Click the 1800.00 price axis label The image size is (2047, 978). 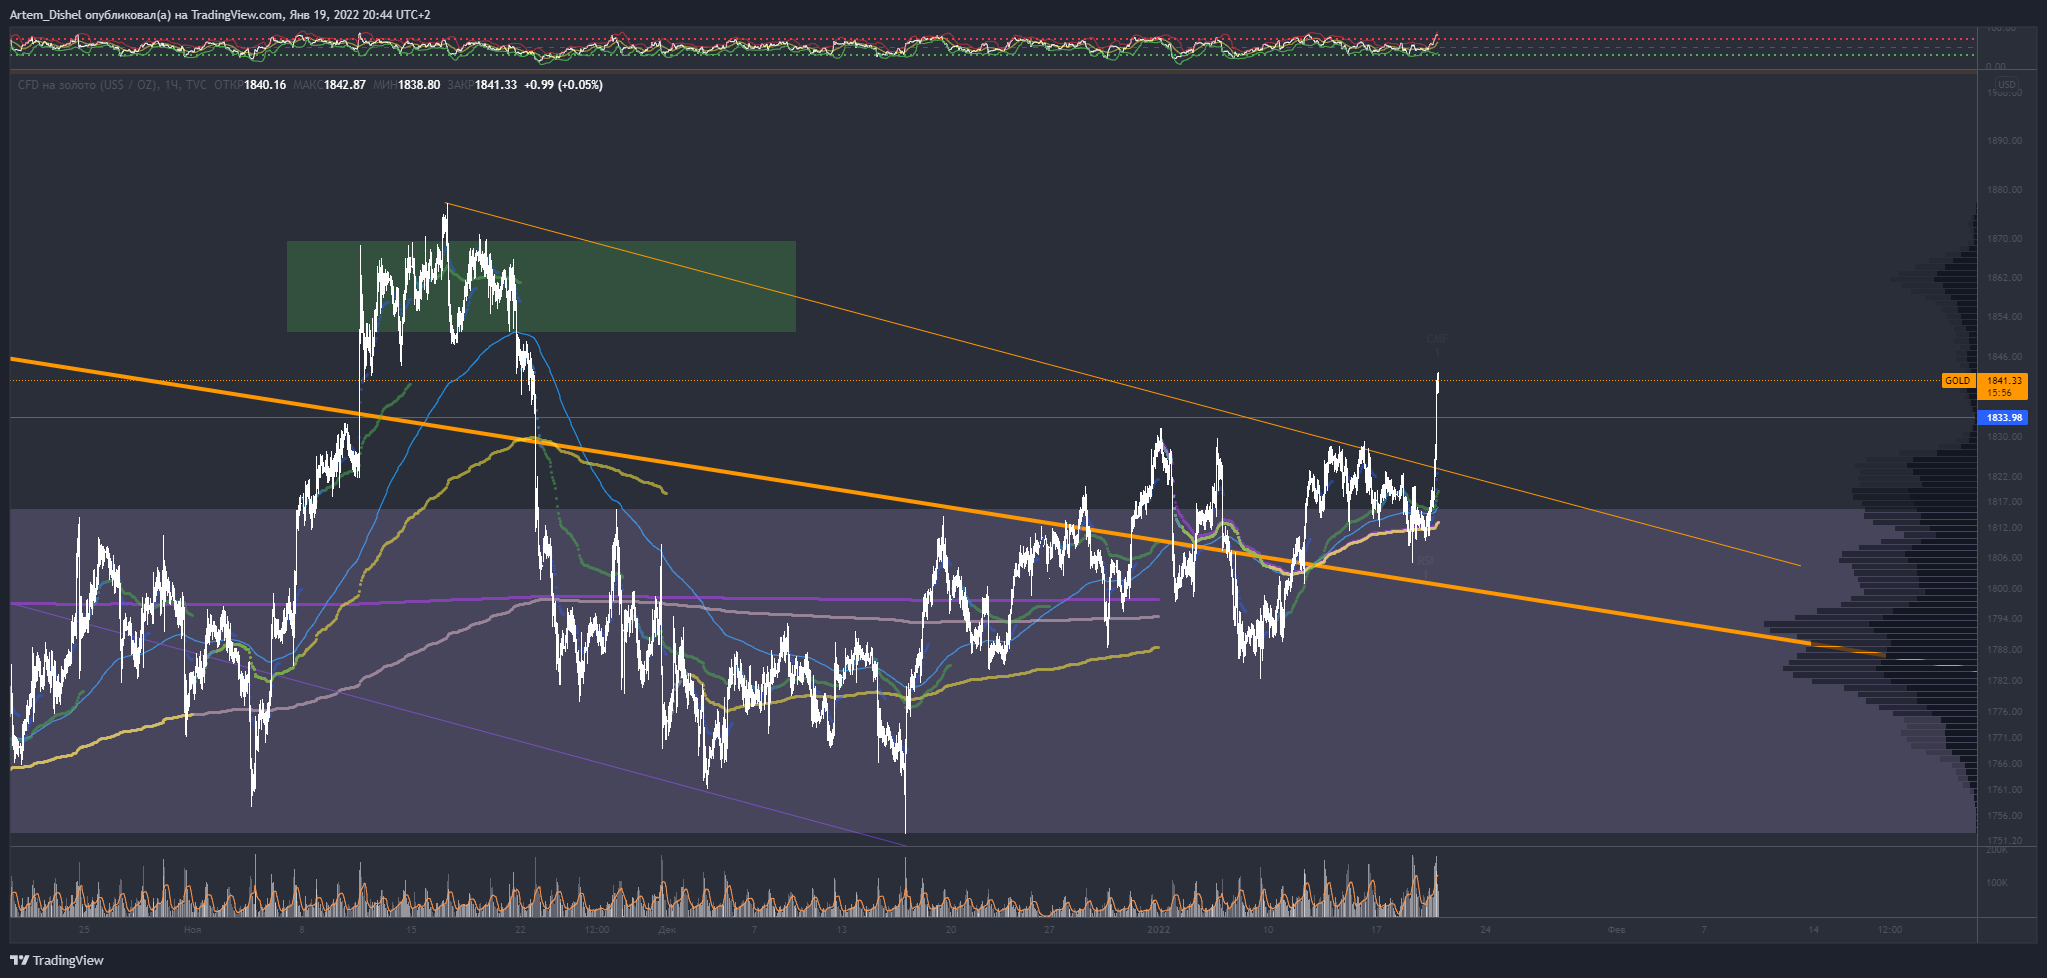(x=2004, y=589)
